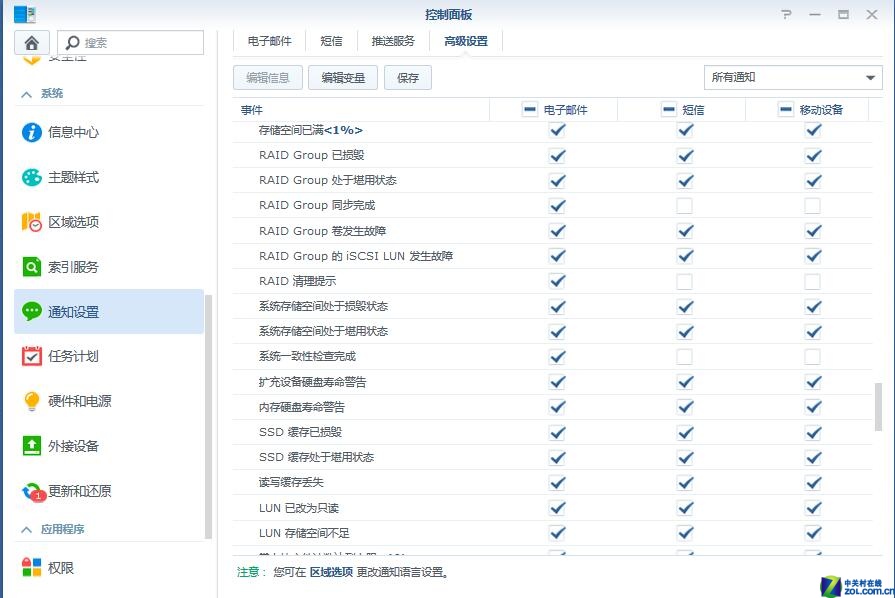Click the control panel app icon in title bar
The height and width of the screenshot is (598, 895).
click(x=25, y=14)
